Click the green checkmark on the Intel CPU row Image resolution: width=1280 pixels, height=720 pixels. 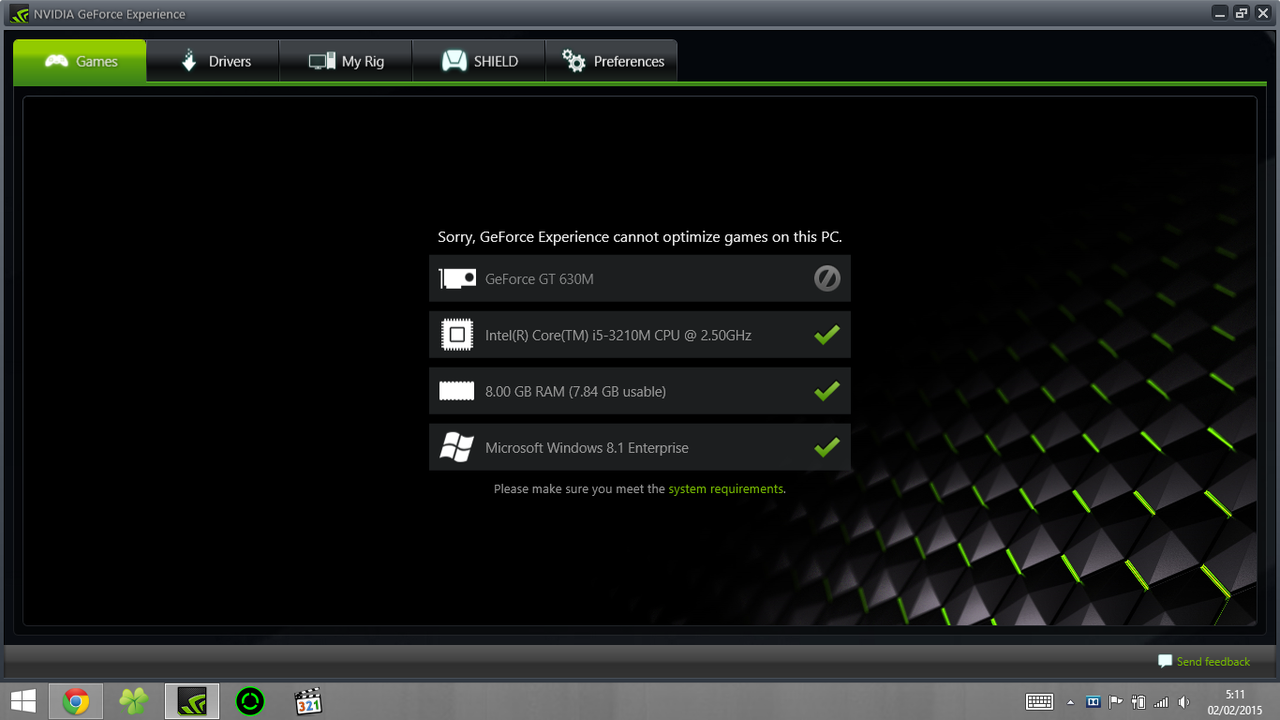tap(827, 335)
